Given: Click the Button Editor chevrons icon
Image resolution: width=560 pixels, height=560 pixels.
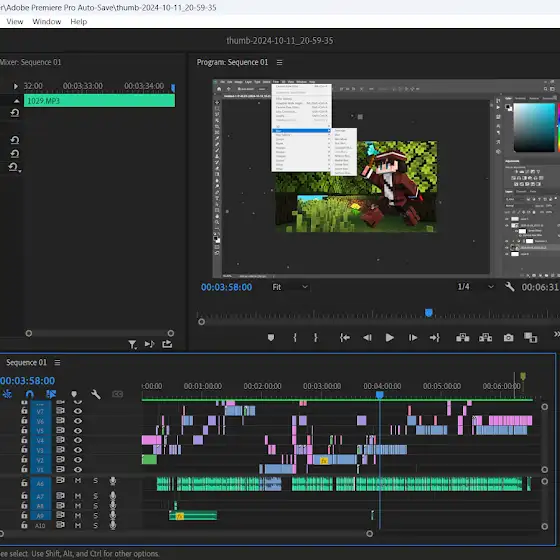Looking at the screenshot, I should click(556, 334).
